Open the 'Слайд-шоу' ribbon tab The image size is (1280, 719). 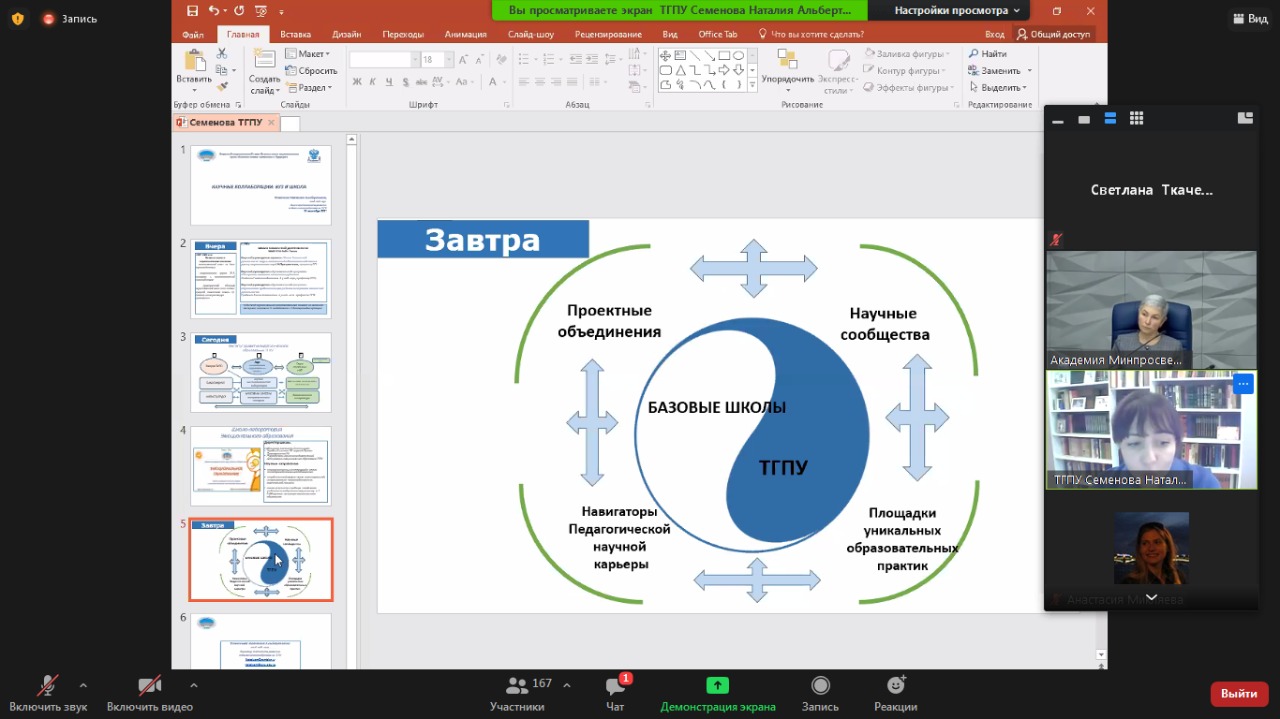(530, 34)
